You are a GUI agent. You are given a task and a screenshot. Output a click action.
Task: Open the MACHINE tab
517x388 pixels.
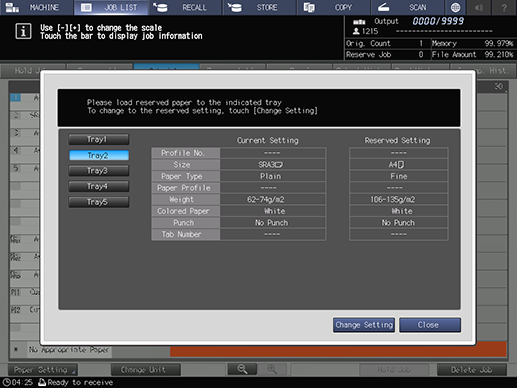[x=36, y=7]
